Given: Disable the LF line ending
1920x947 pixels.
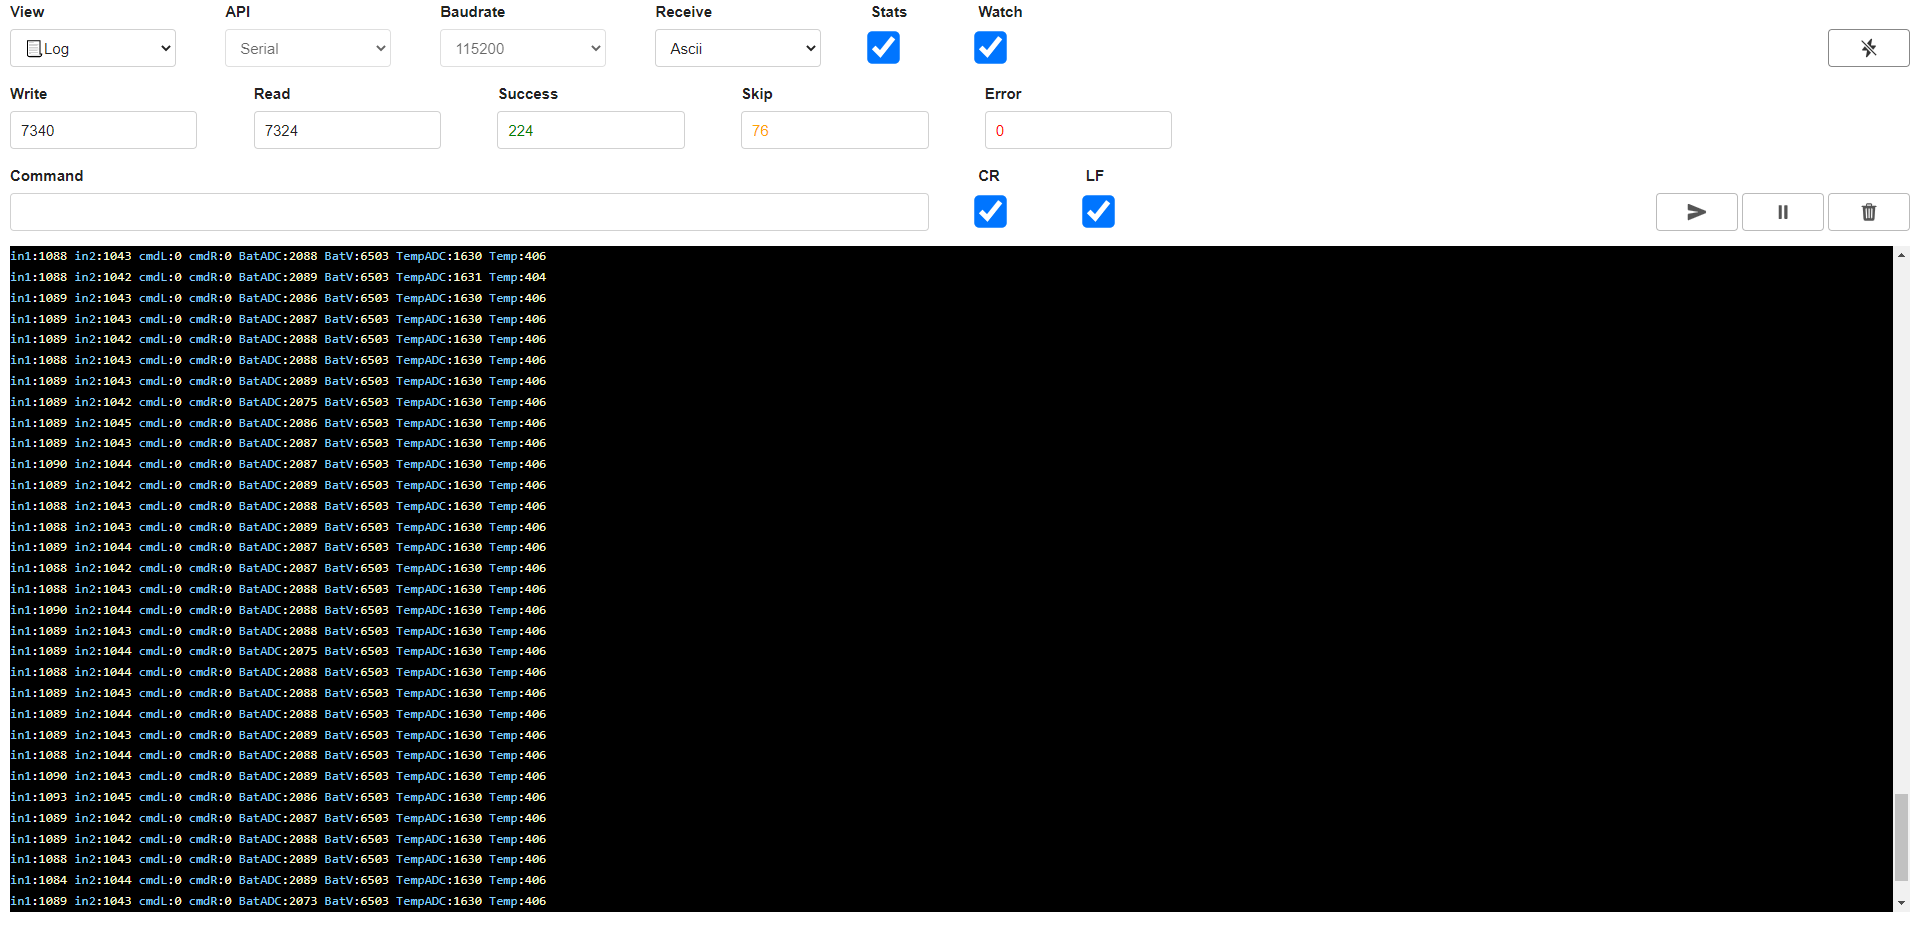Looking at the screenshot, I should (x=1097, y=211).
